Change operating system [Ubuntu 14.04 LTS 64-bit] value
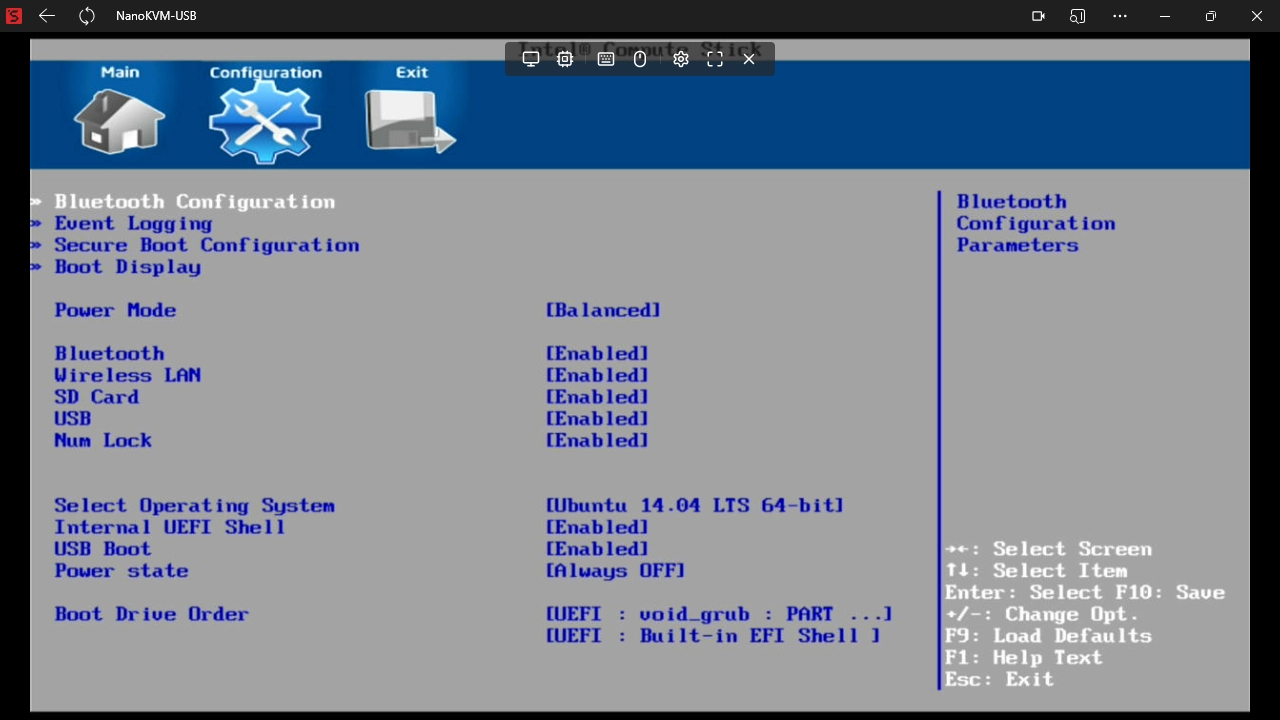Viewport: 1280px width, 720px height. coord(695,506)
